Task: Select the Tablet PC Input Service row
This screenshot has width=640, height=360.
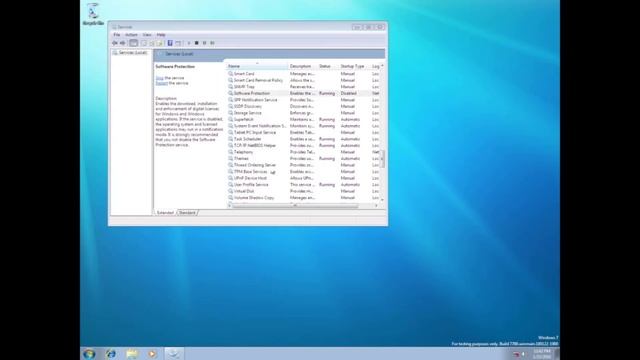Action: [x=303, y=133]
